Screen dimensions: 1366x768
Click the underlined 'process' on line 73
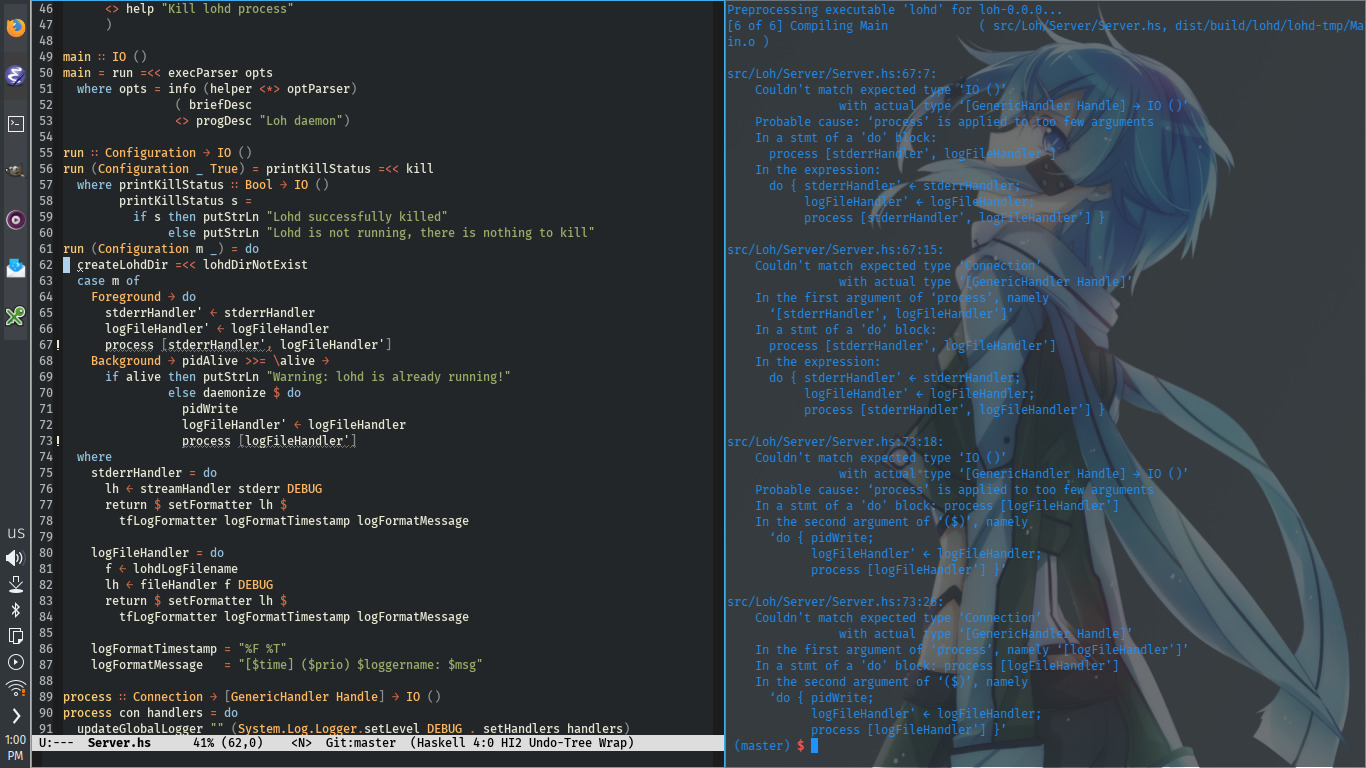206,441
